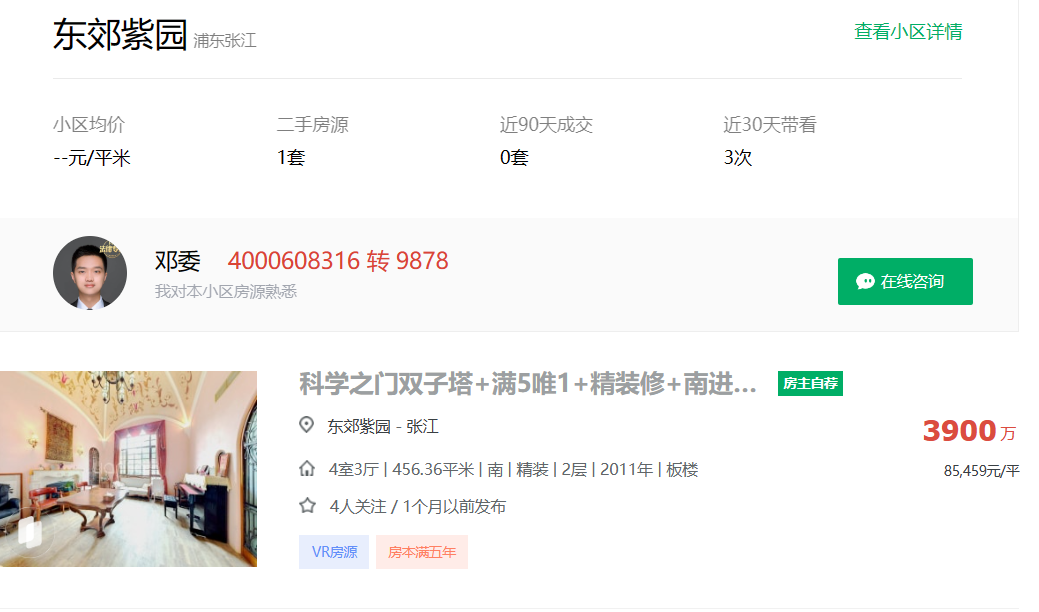Click the 房主自荐 badge
This screenshot has width=1039, height=612.
(x=811, y=383)
